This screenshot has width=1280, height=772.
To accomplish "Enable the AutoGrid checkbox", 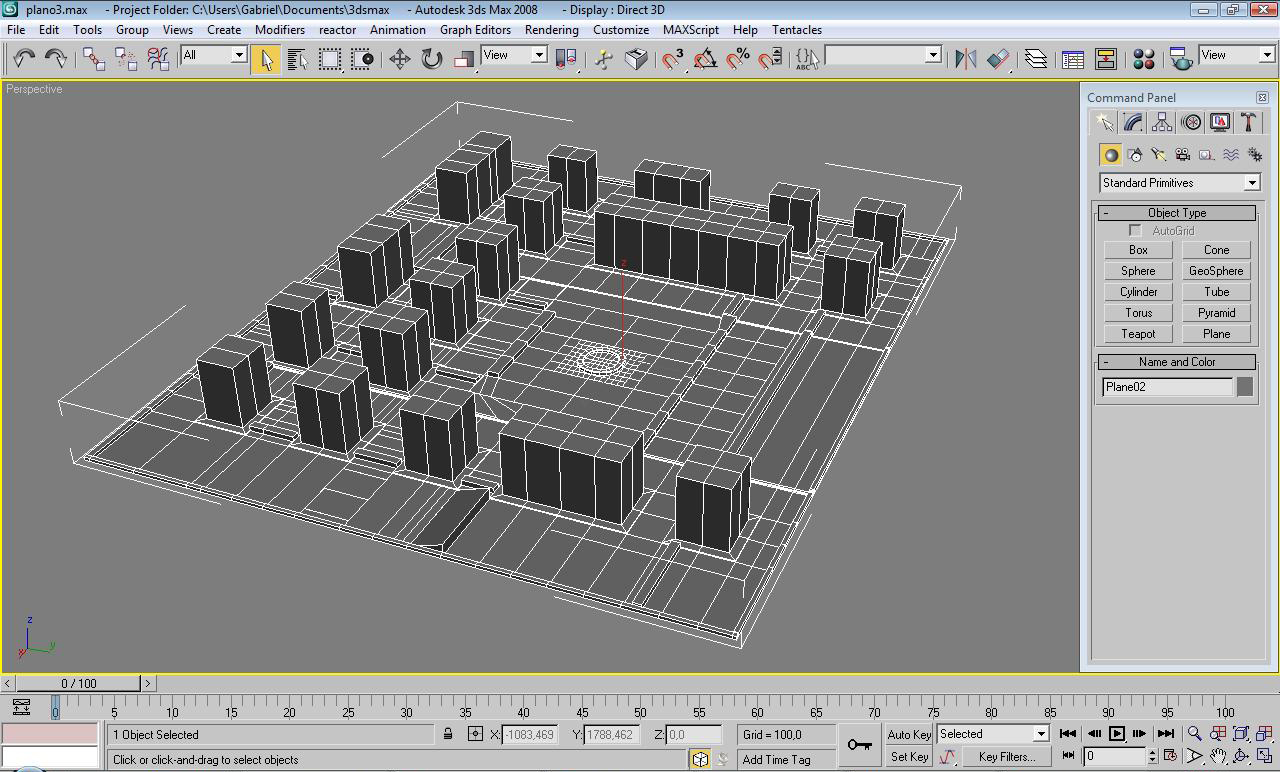I will [1135, 231].
